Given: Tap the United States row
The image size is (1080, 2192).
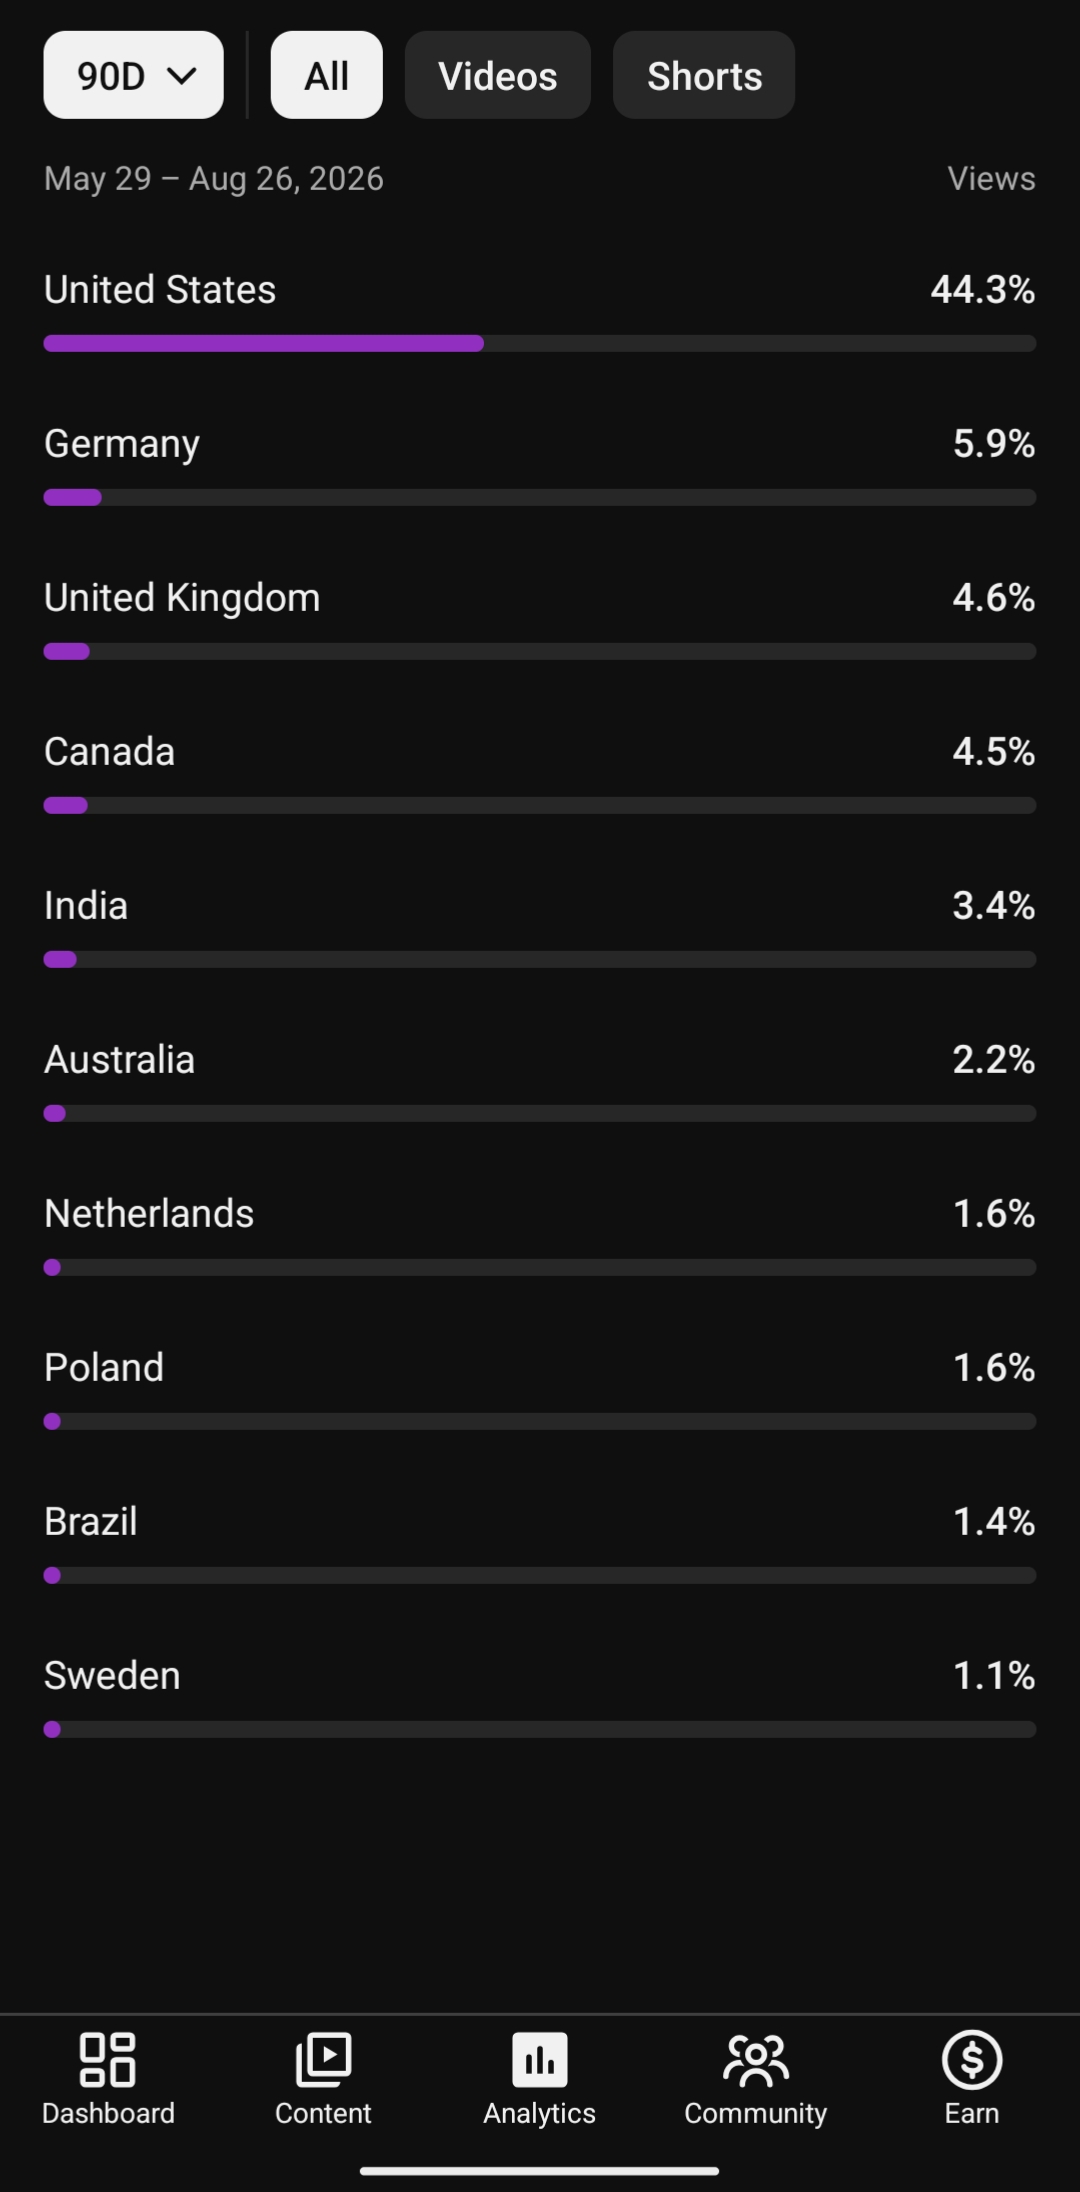Looking at the screenshot, I should pos(540,310).
